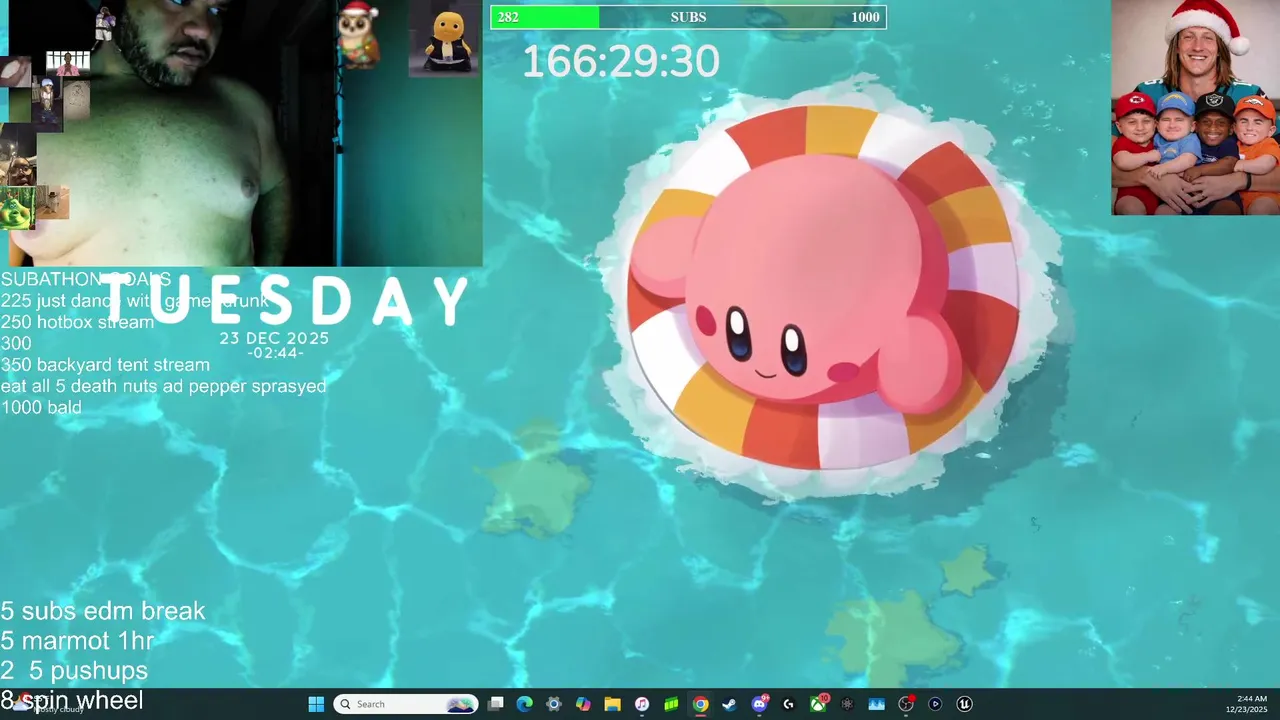1280x720 pixels.
Task: Open File Explorer folder icon
Action: point(612,704)
